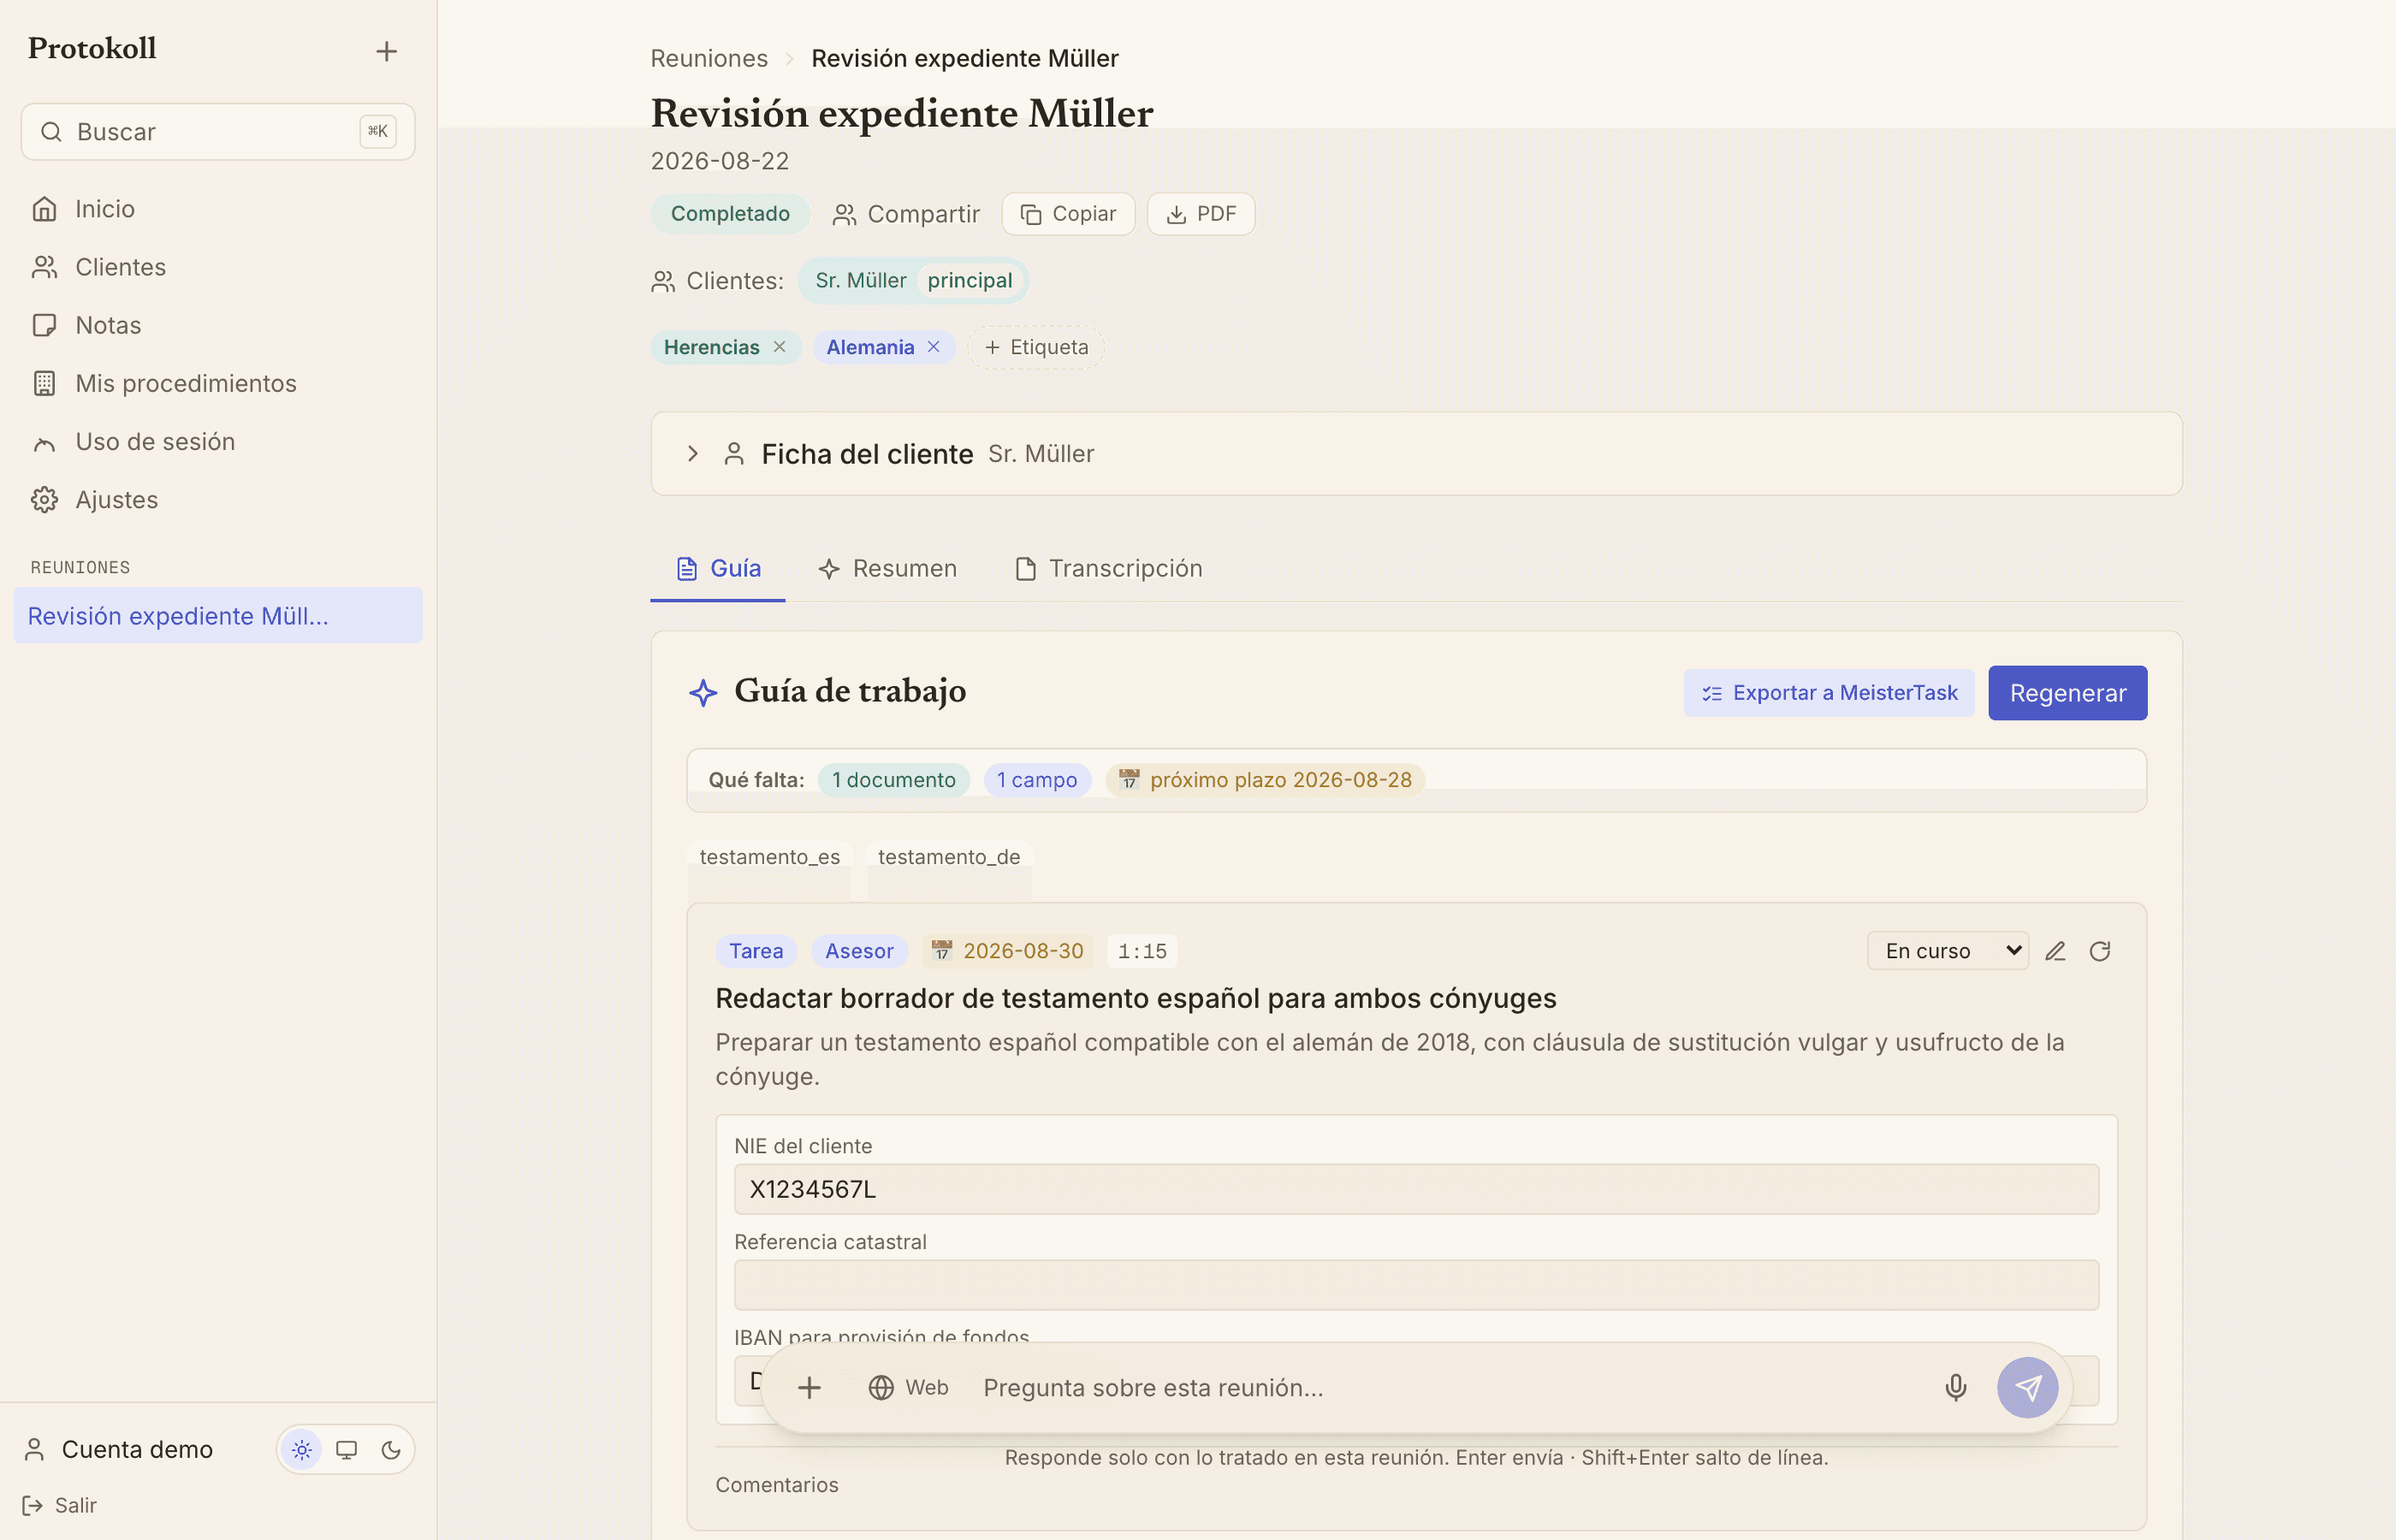
Task: Add a new Etiqueta
Action: 1036,347
